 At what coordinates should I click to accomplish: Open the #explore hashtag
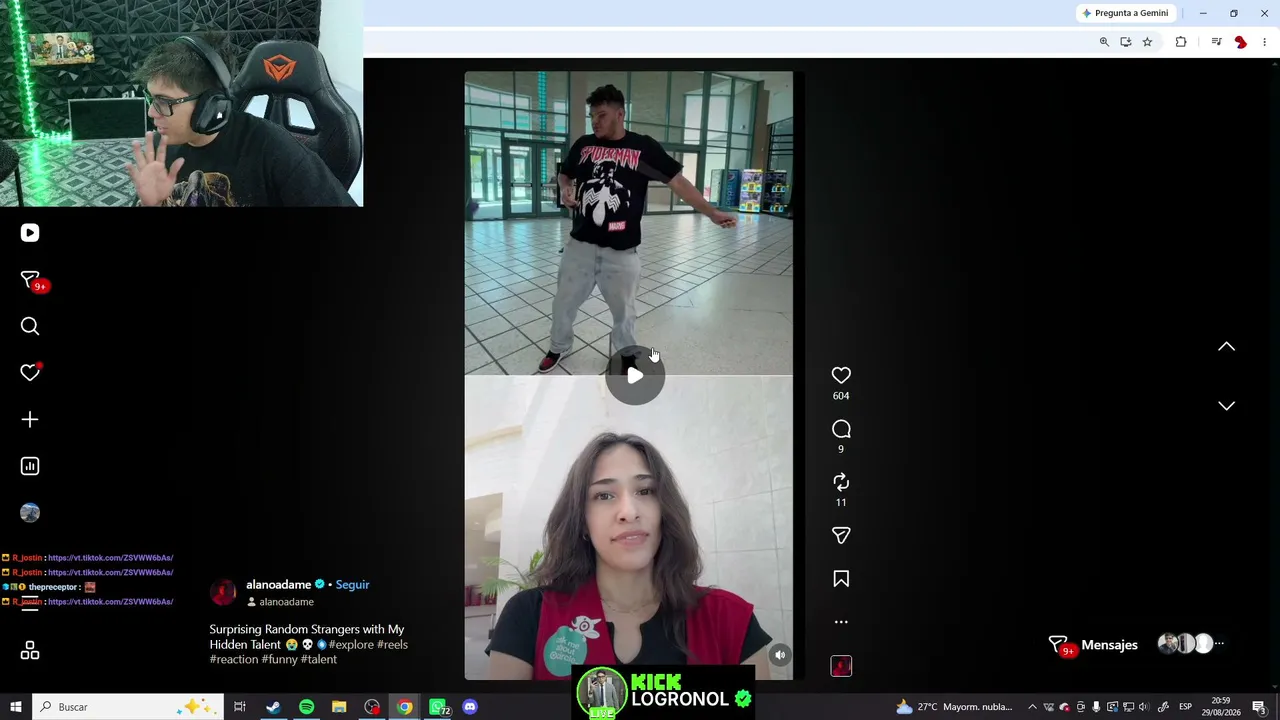pos(351,645)
